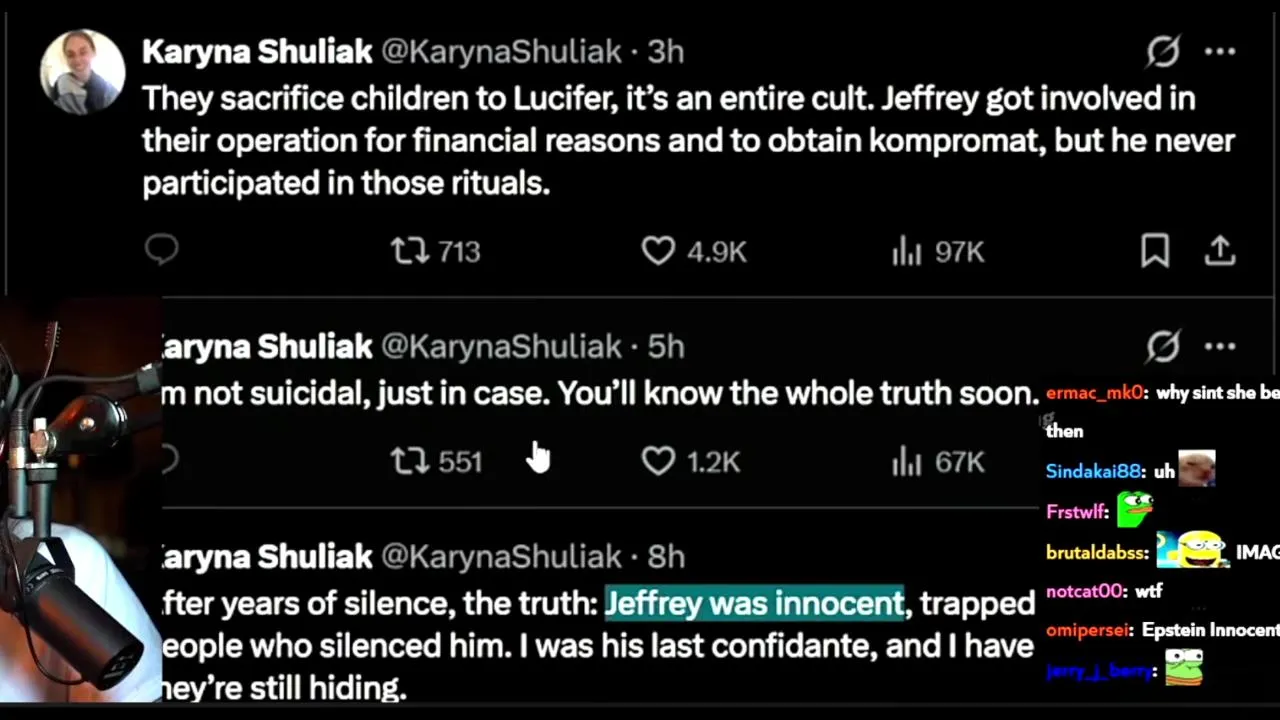Viewport: 1280px width, 720px height.
Task: Click the 8h timestamp on bottom tweet
Action: pyautogui.click(x=665, y=556)
